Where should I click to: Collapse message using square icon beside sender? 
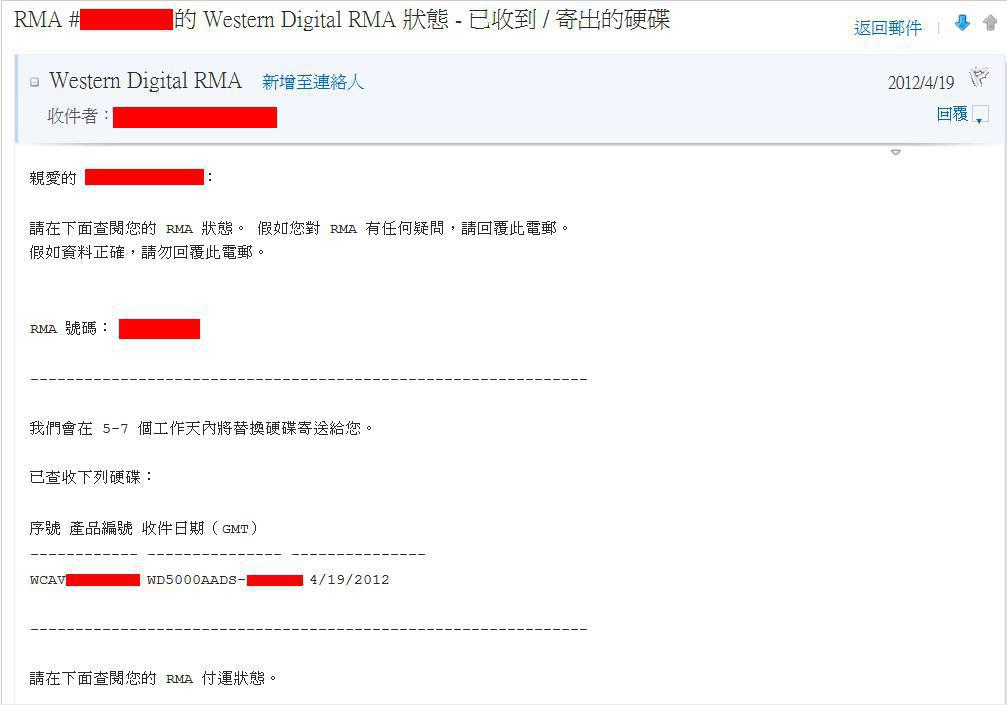pyautogui.click(x=35, y=82)
